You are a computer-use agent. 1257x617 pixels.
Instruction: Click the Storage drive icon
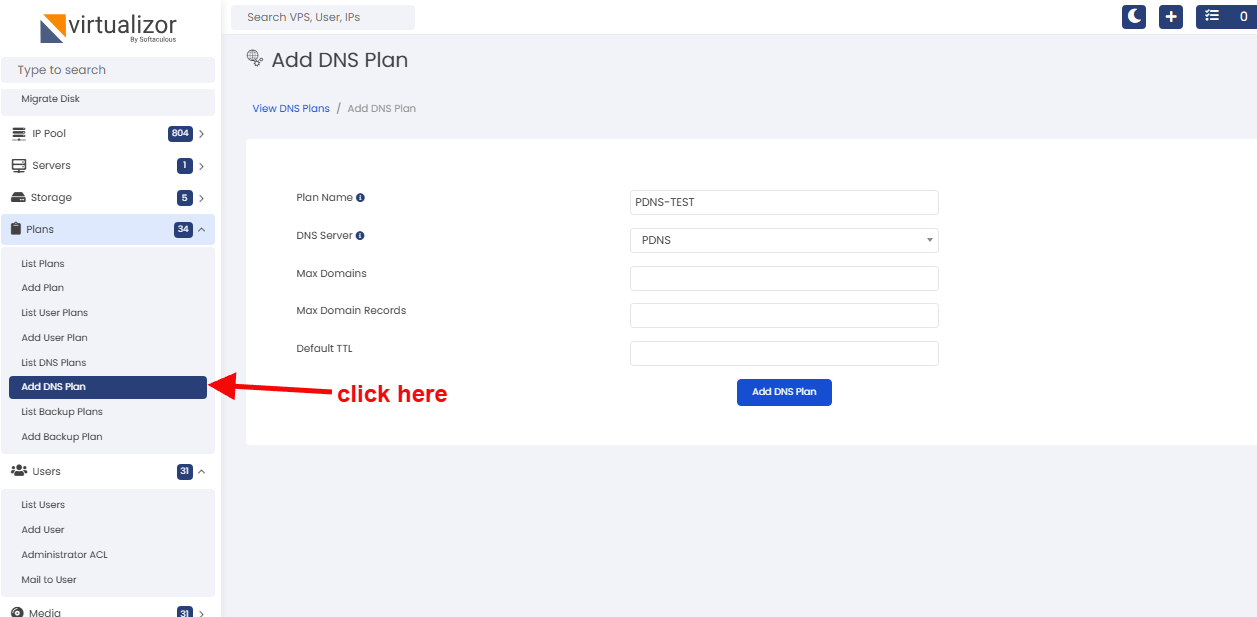[x=18, y=198]
